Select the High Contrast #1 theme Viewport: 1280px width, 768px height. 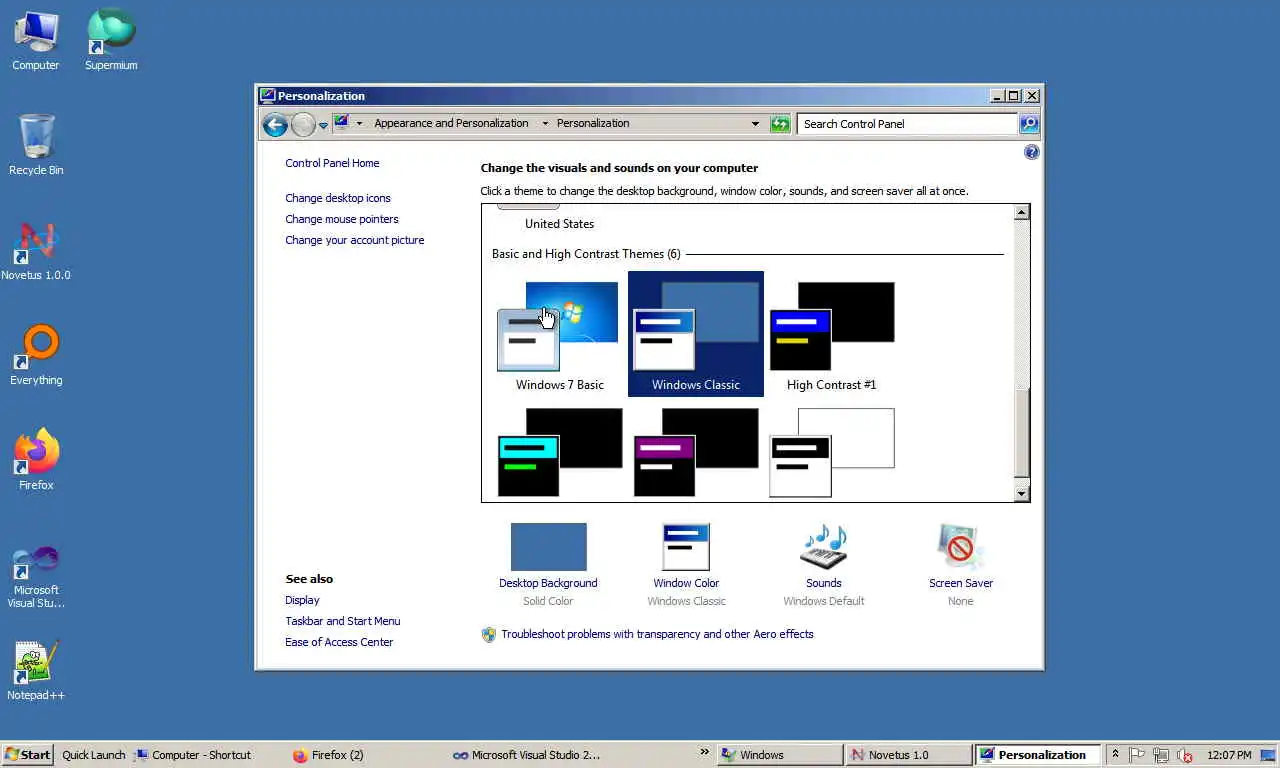831,335
